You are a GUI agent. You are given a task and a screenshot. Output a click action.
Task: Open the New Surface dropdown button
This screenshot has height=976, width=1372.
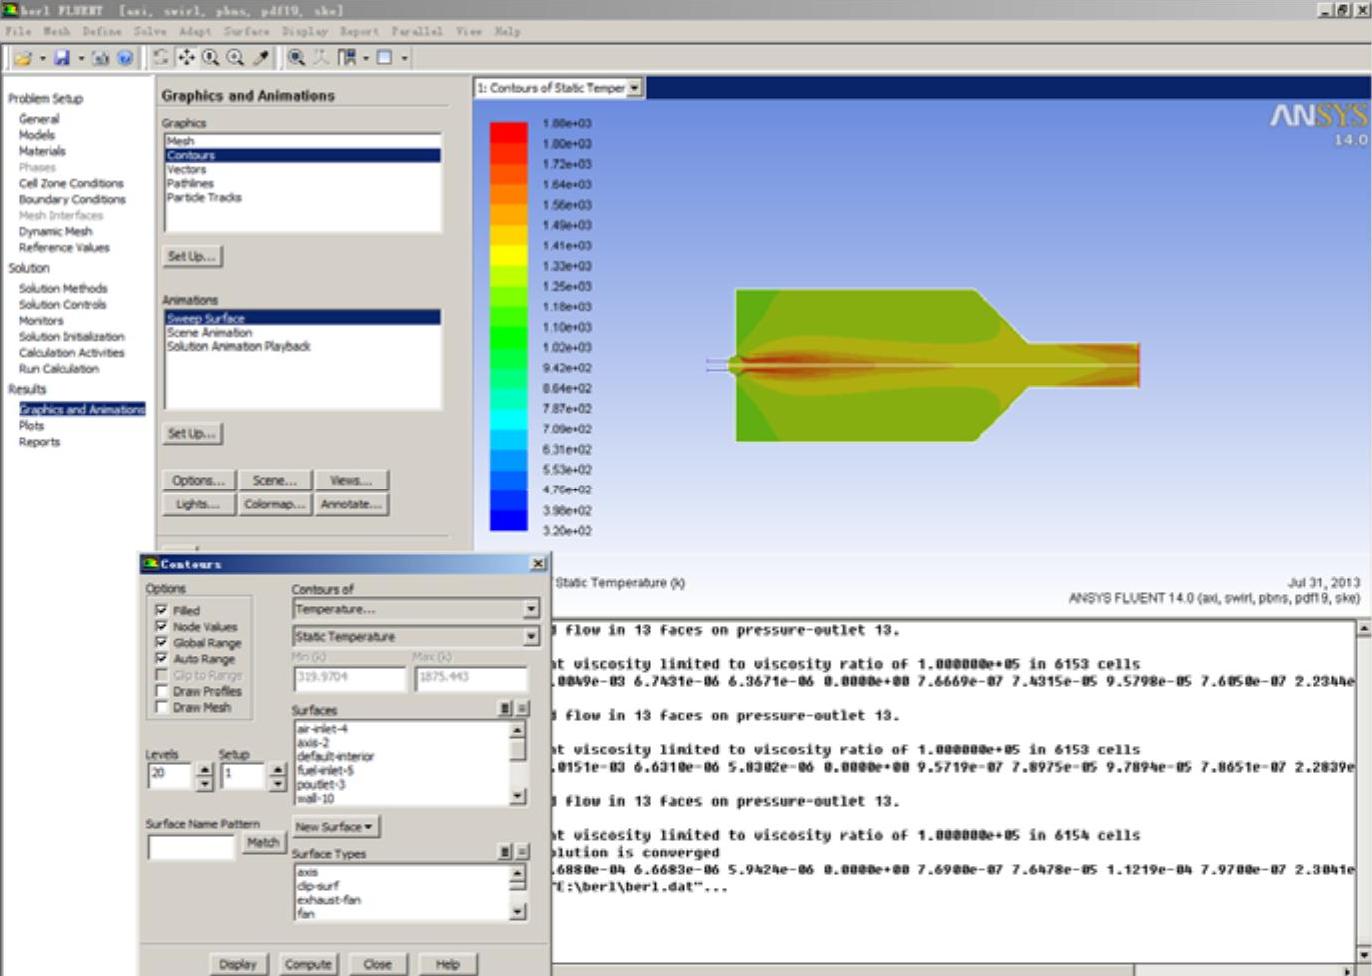pyautogui.click(x=335, y=827)
